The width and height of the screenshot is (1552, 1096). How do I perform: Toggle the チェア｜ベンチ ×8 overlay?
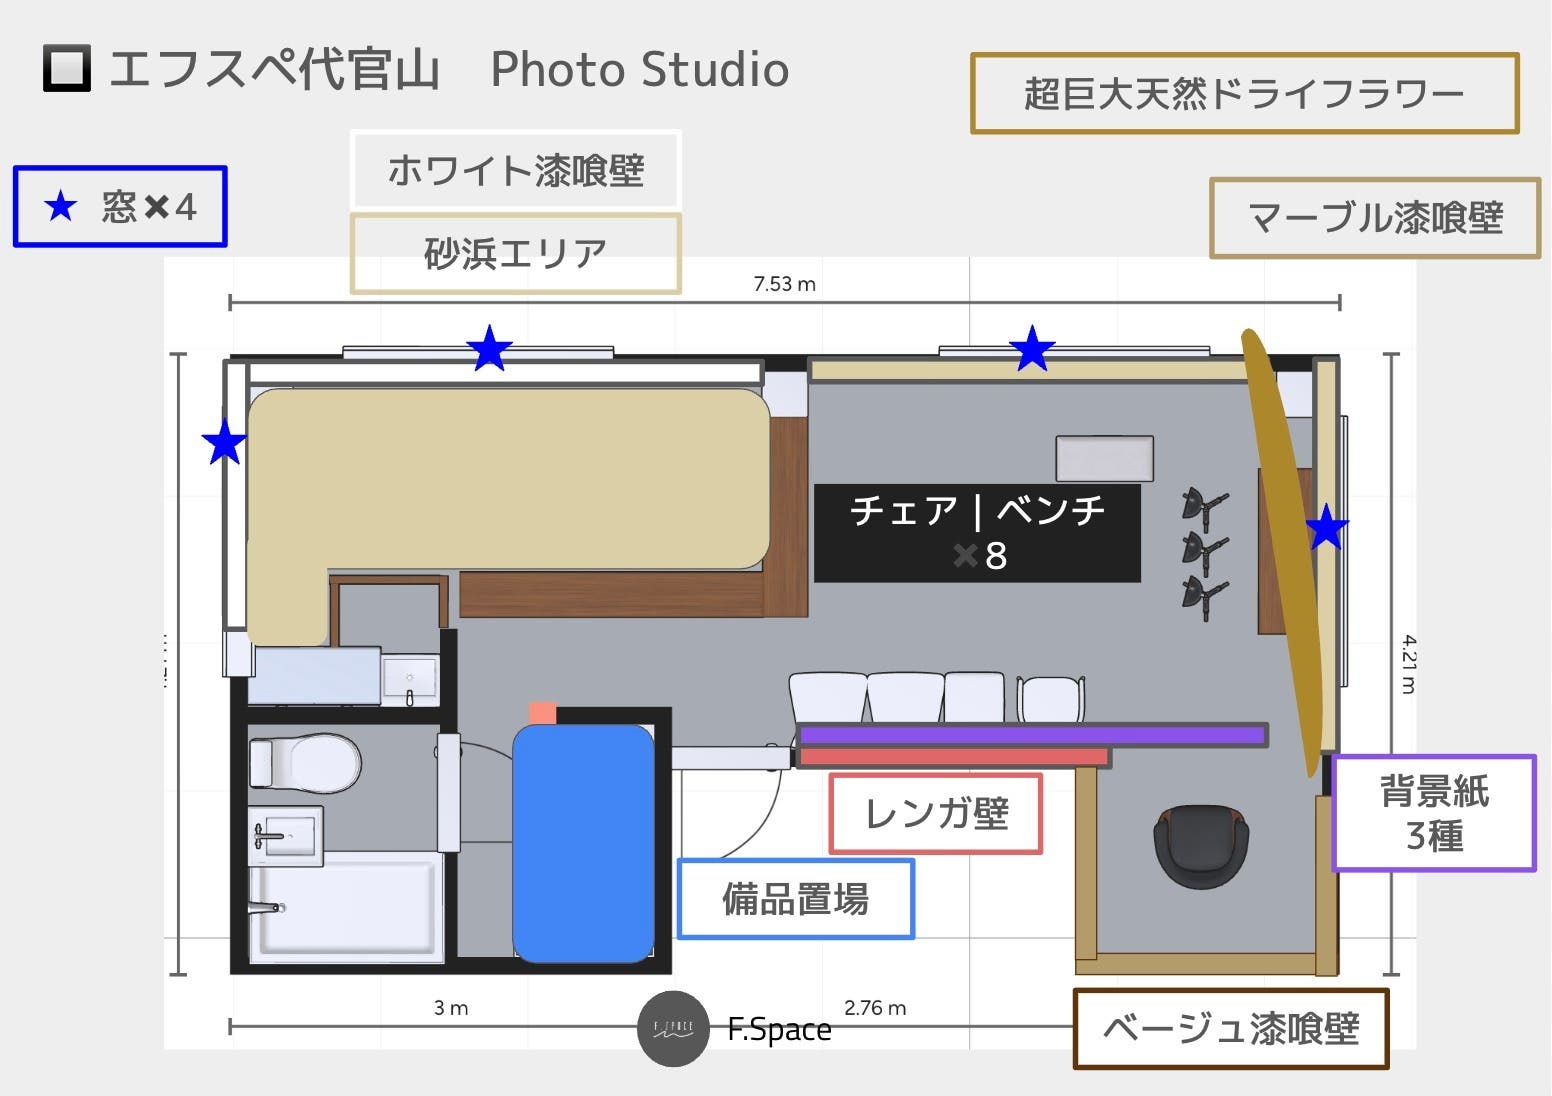977,533
